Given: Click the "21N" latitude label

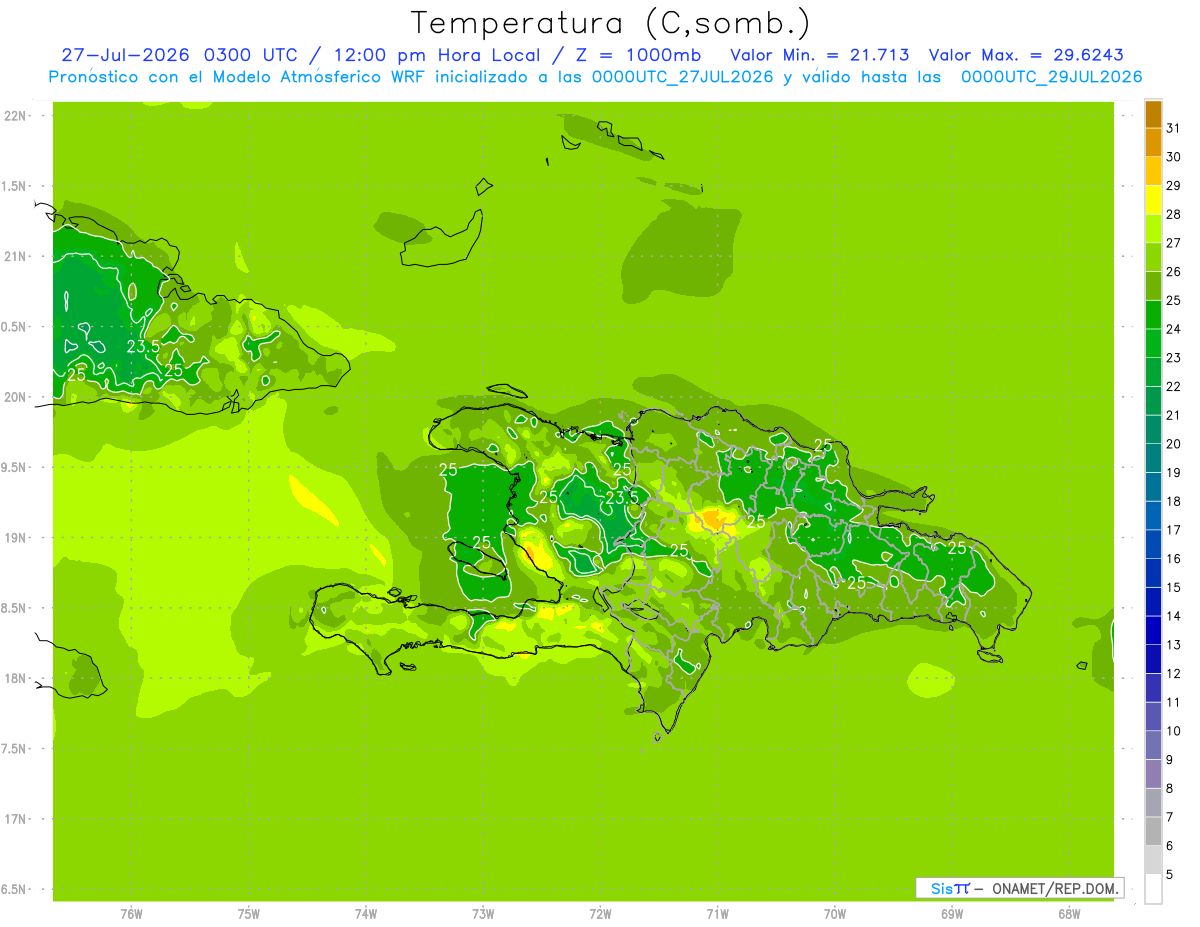Looking at the screenshot, I should tap(14, 256).
